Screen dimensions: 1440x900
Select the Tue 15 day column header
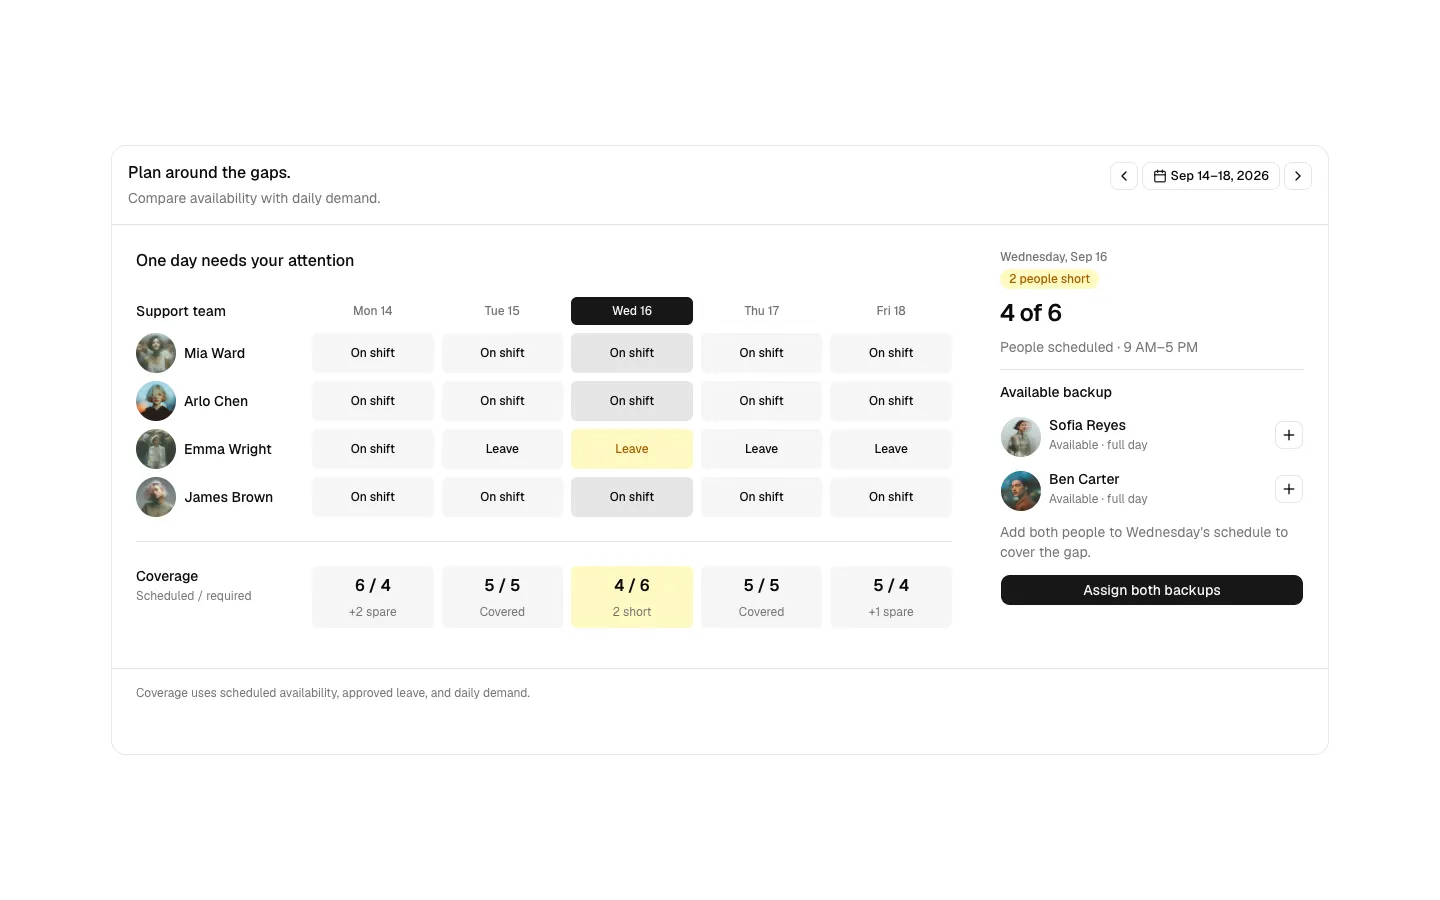point(502,311)
